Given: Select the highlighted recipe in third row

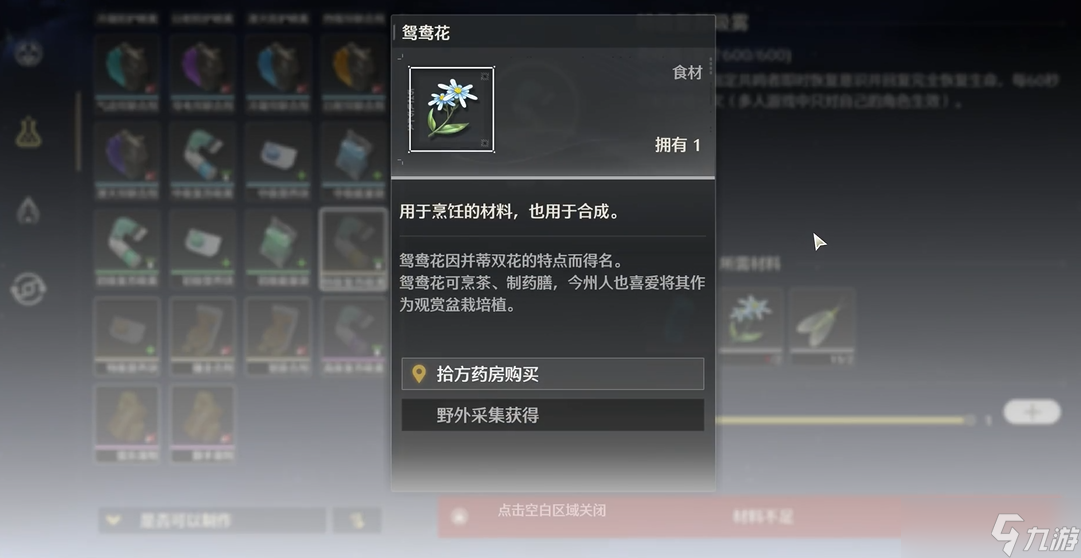Looking at the screenshot, I should [353, 249].
